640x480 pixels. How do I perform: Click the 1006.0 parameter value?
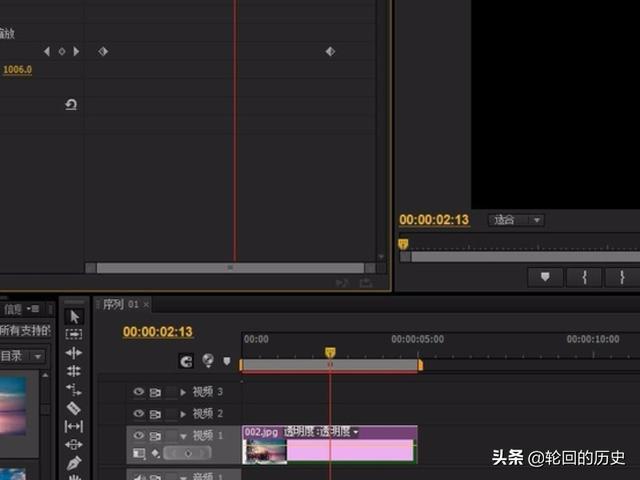[x=17, y=70]
